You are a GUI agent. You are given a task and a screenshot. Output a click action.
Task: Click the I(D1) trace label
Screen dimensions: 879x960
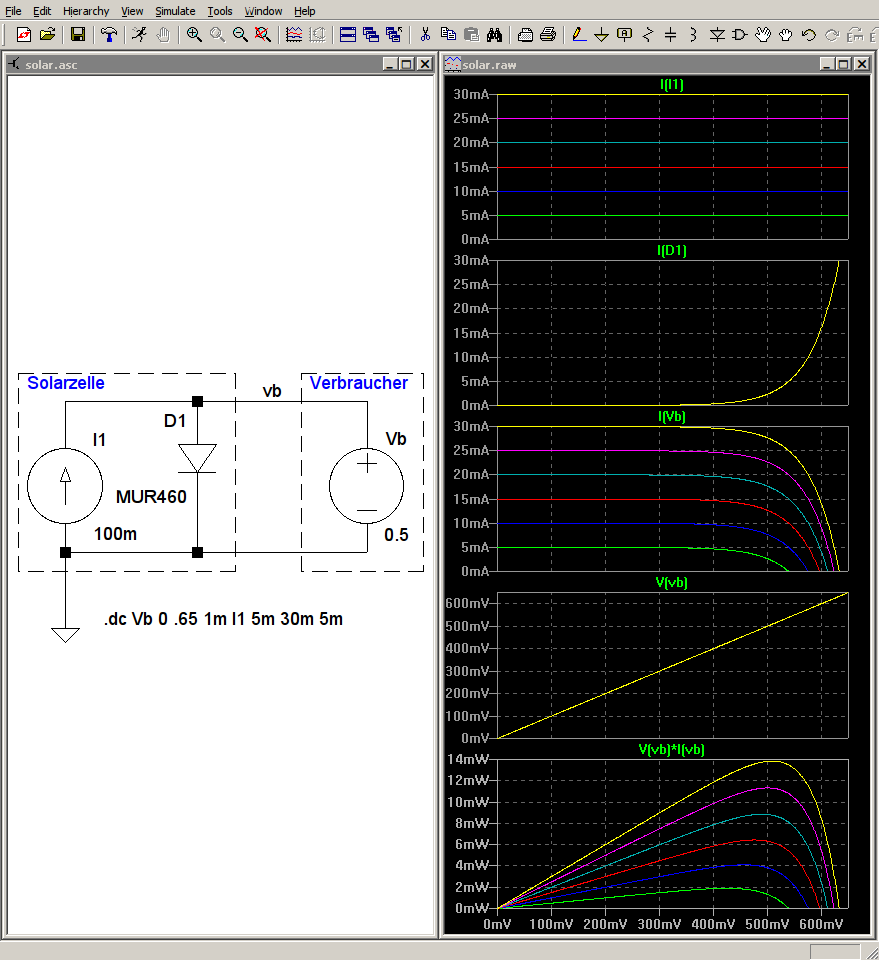(x=671, y=250)
